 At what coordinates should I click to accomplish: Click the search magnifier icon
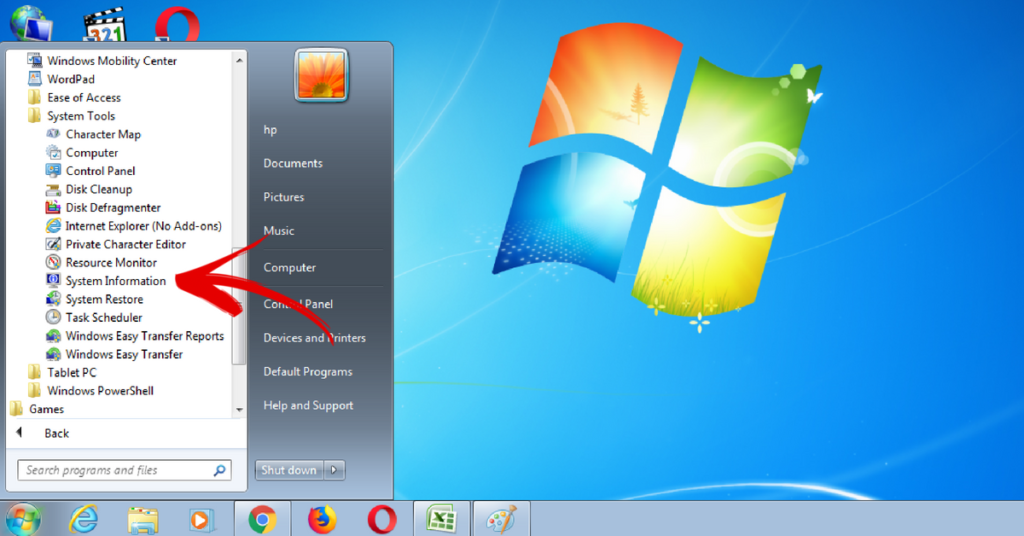(x=219, y=470)
